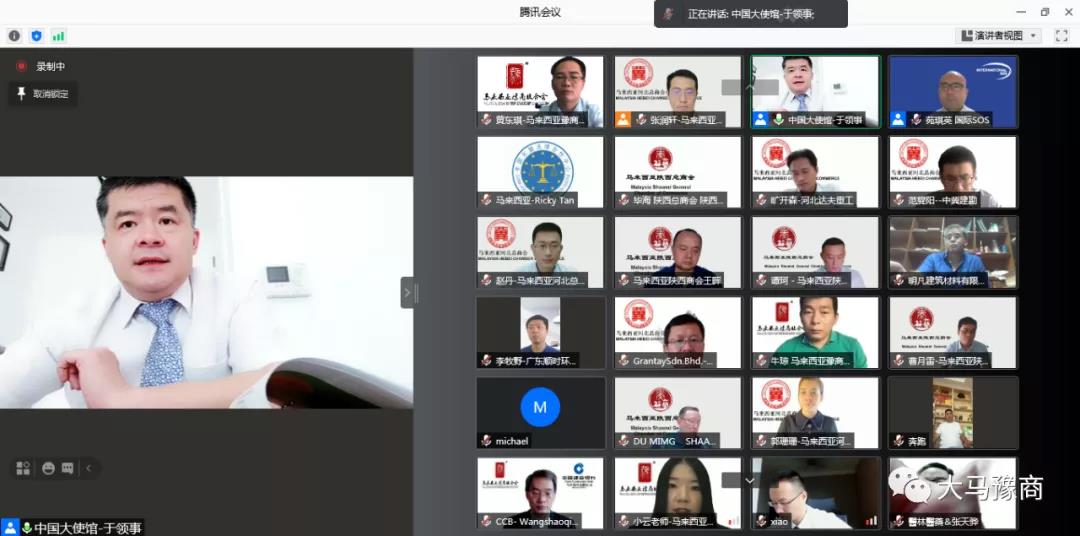
Task: Click the 正在讲话 speaker notification banner
Action: click(x=750, y=14)
